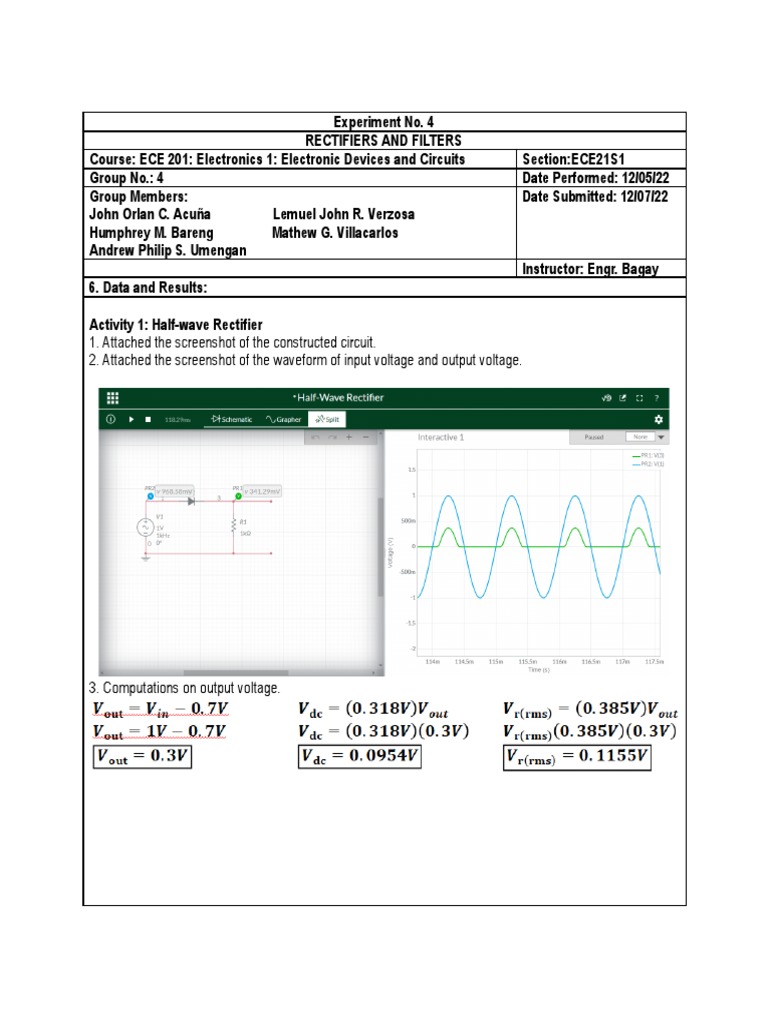Click the PR2 probe reading label
Image resolution: width=768 pixels, height=1024 pixels.
pos(174,491)
